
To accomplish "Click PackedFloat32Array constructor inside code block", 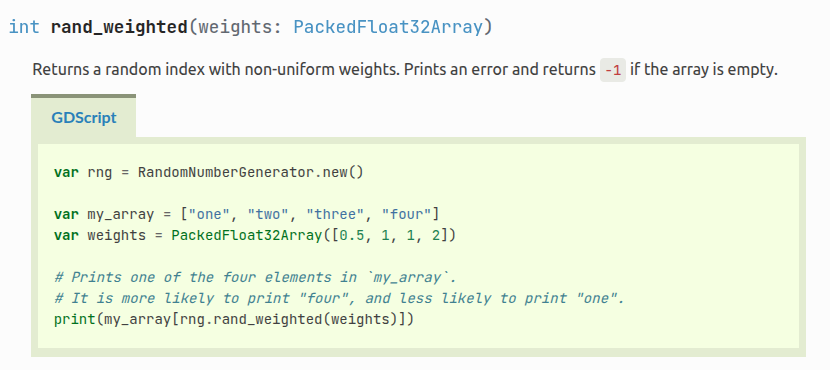I will [x=247, y=235].
